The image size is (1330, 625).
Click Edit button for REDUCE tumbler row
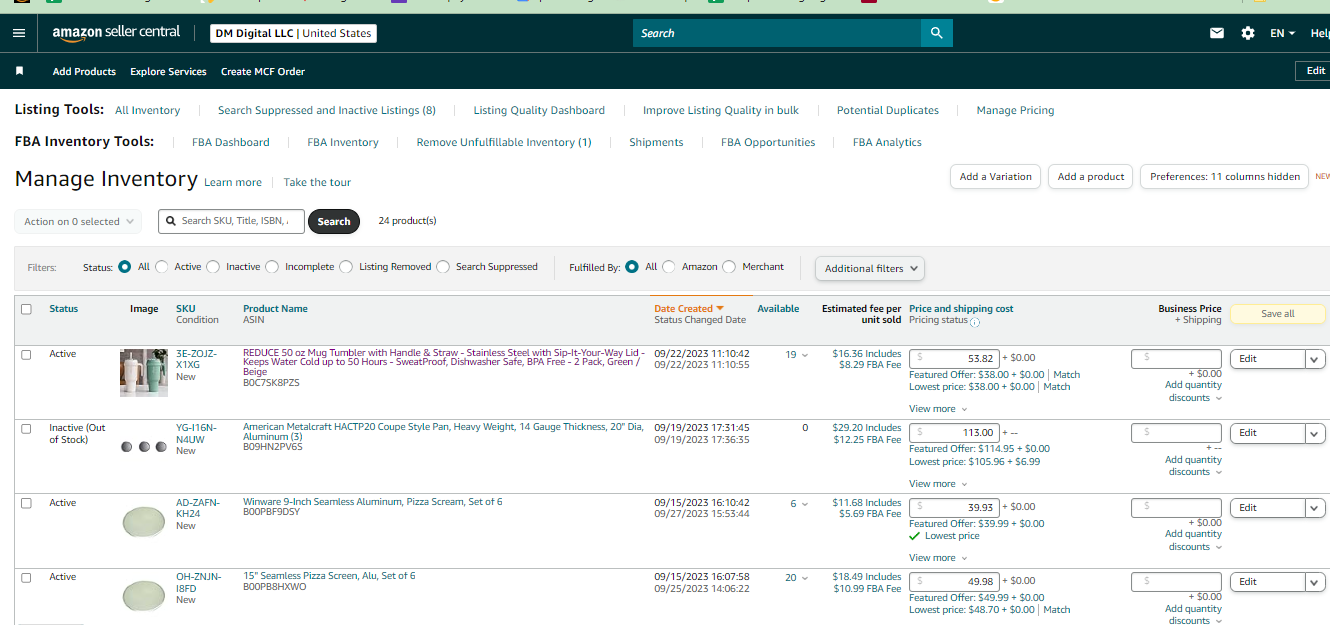[1267, 359]
